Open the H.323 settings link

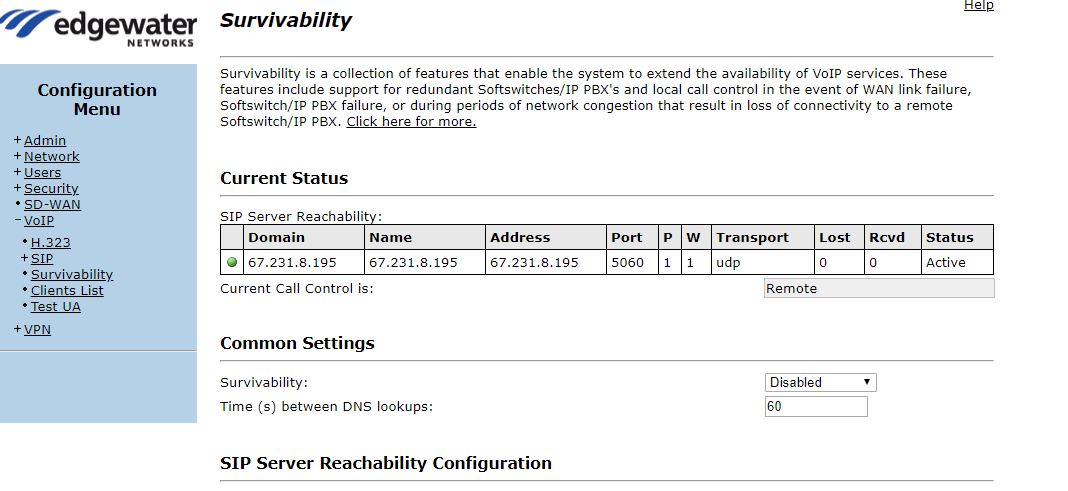pos(51,243)
